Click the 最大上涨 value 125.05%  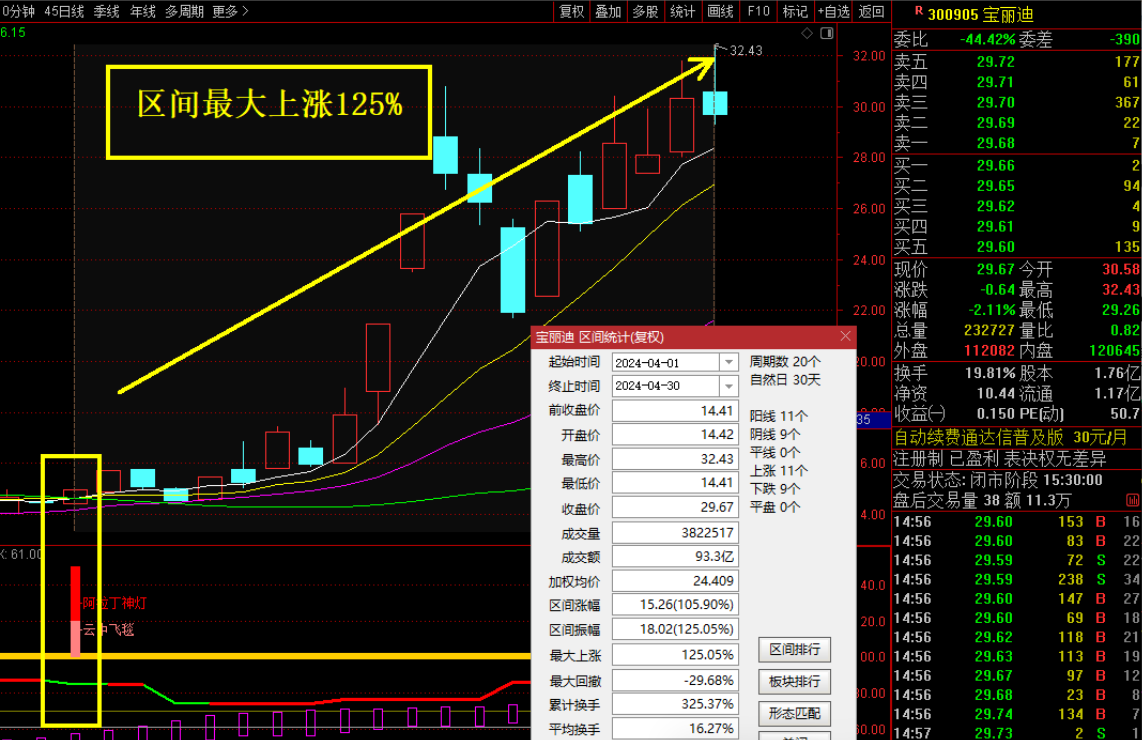point(675,655)
